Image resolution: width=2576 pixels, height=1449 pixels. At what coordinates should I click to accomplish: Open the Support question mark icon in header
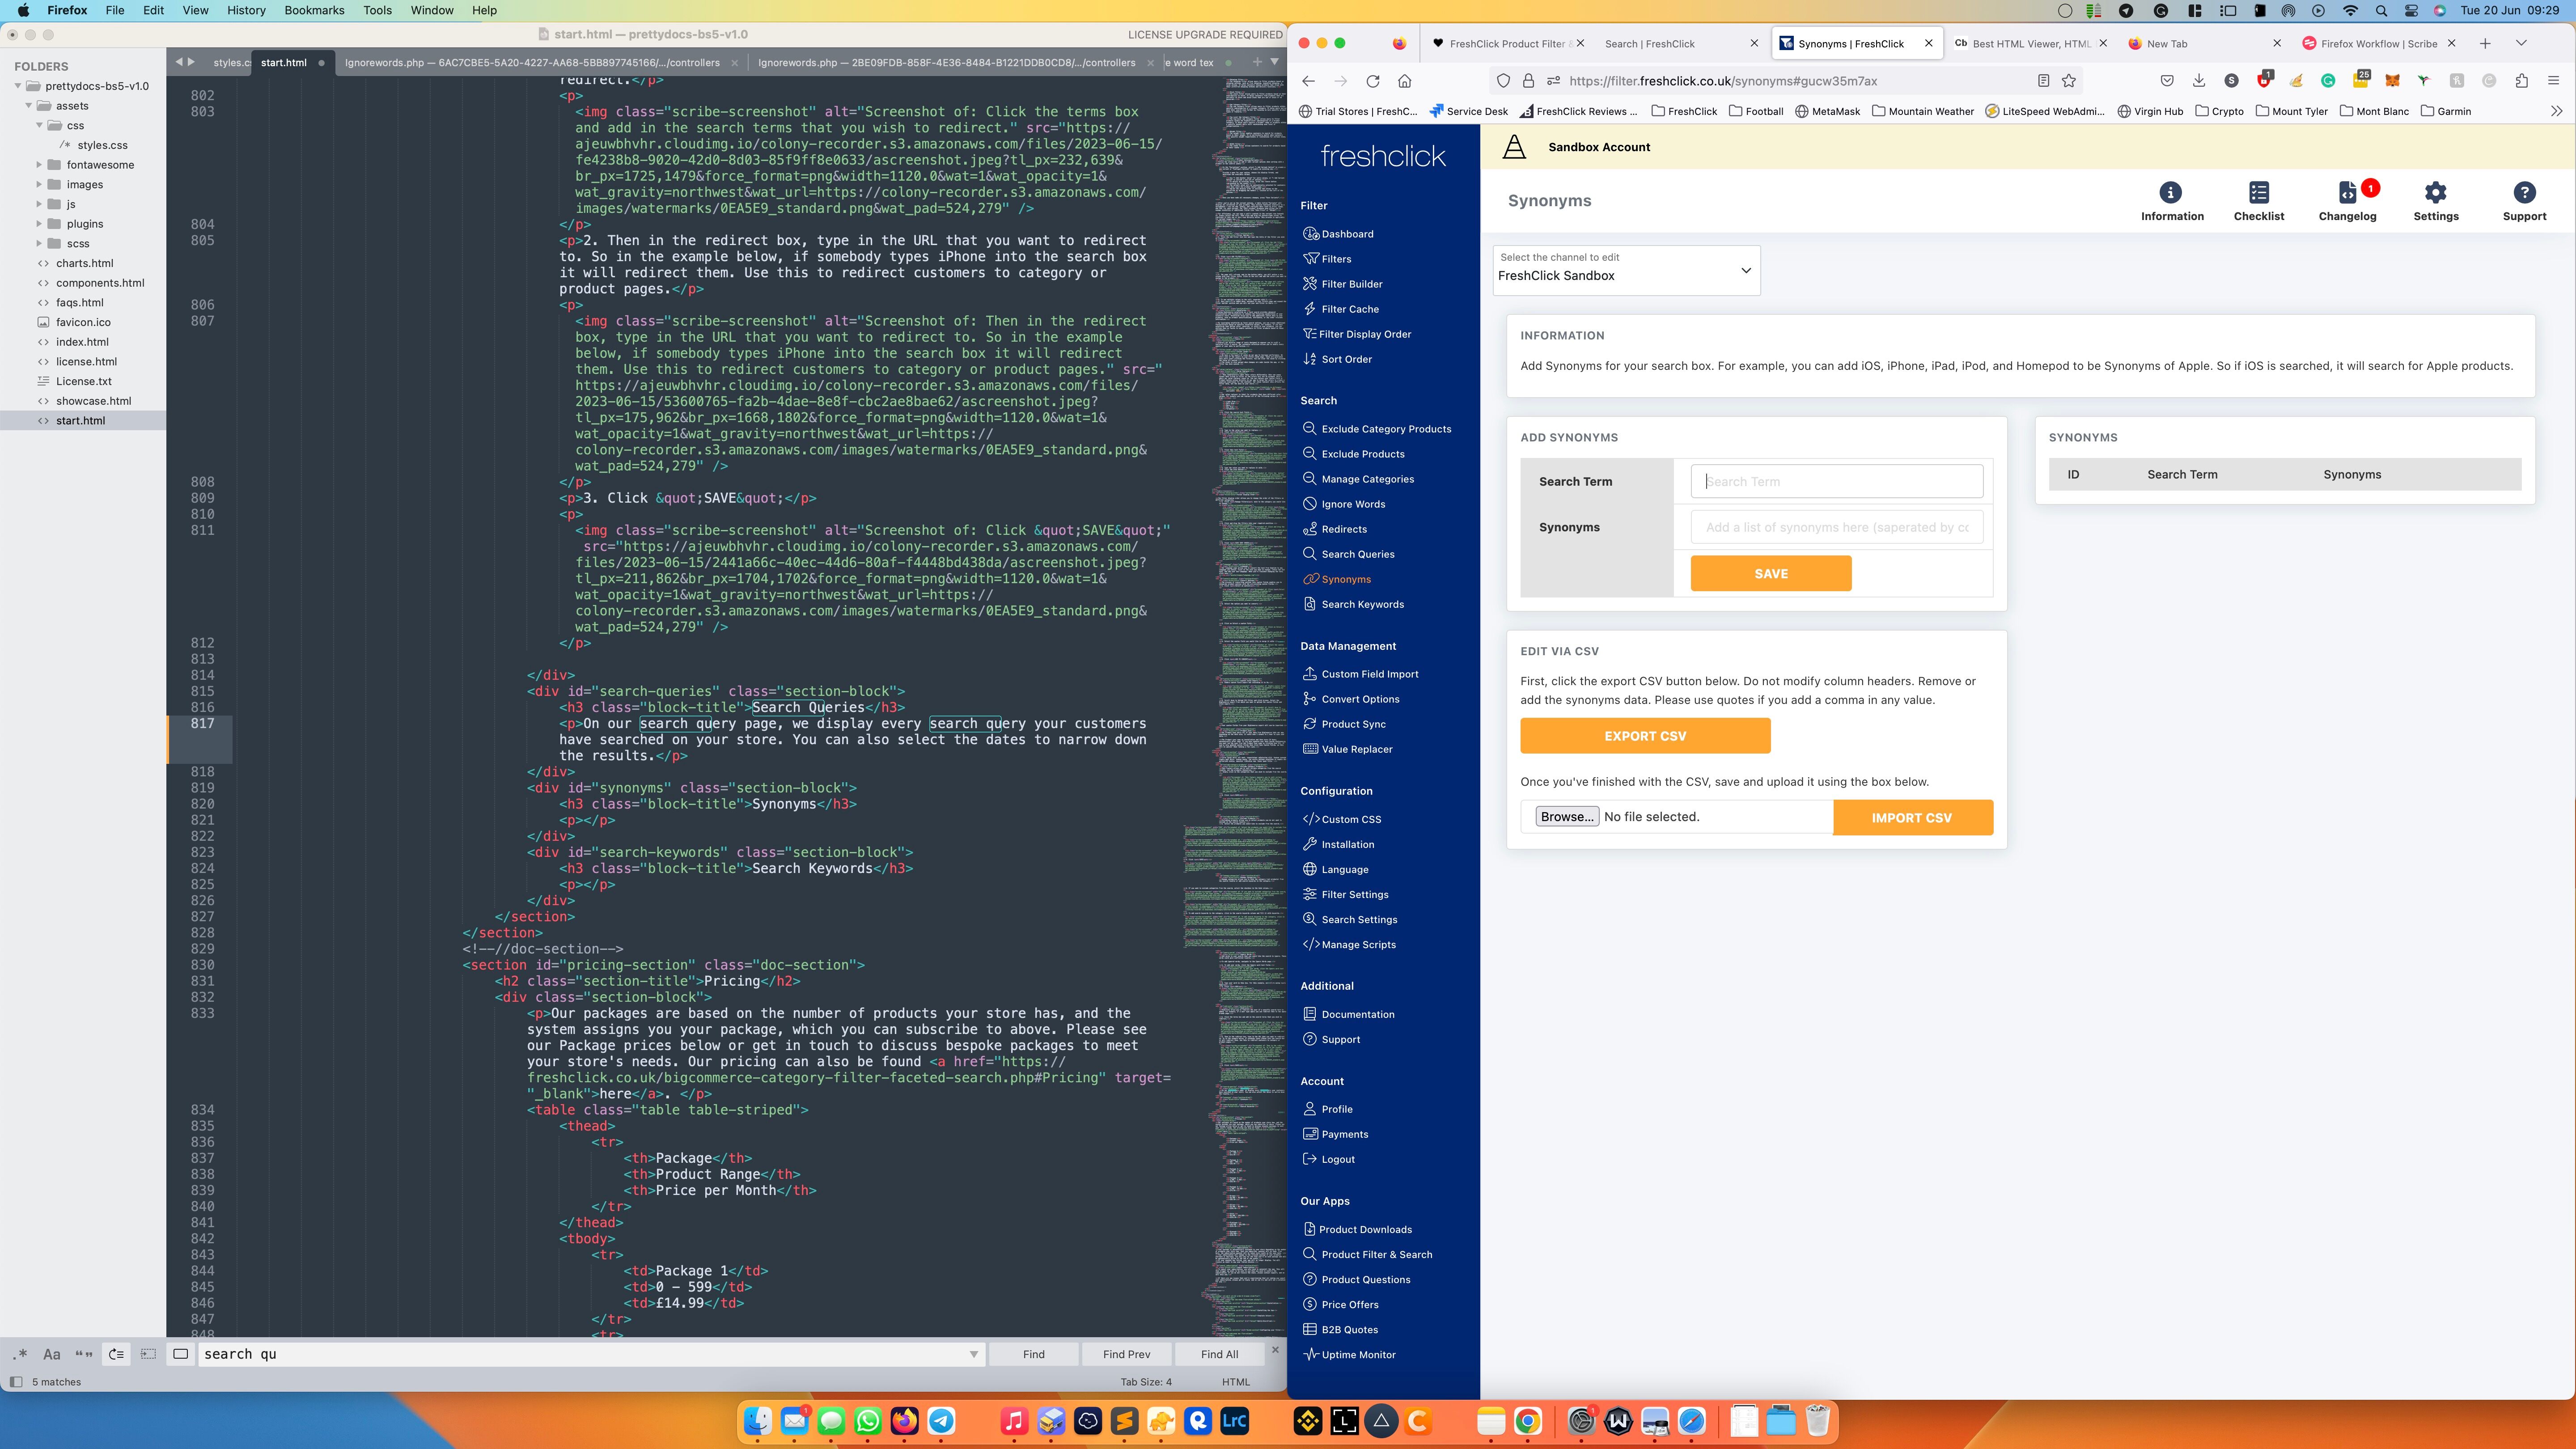tap(2524, 201)
